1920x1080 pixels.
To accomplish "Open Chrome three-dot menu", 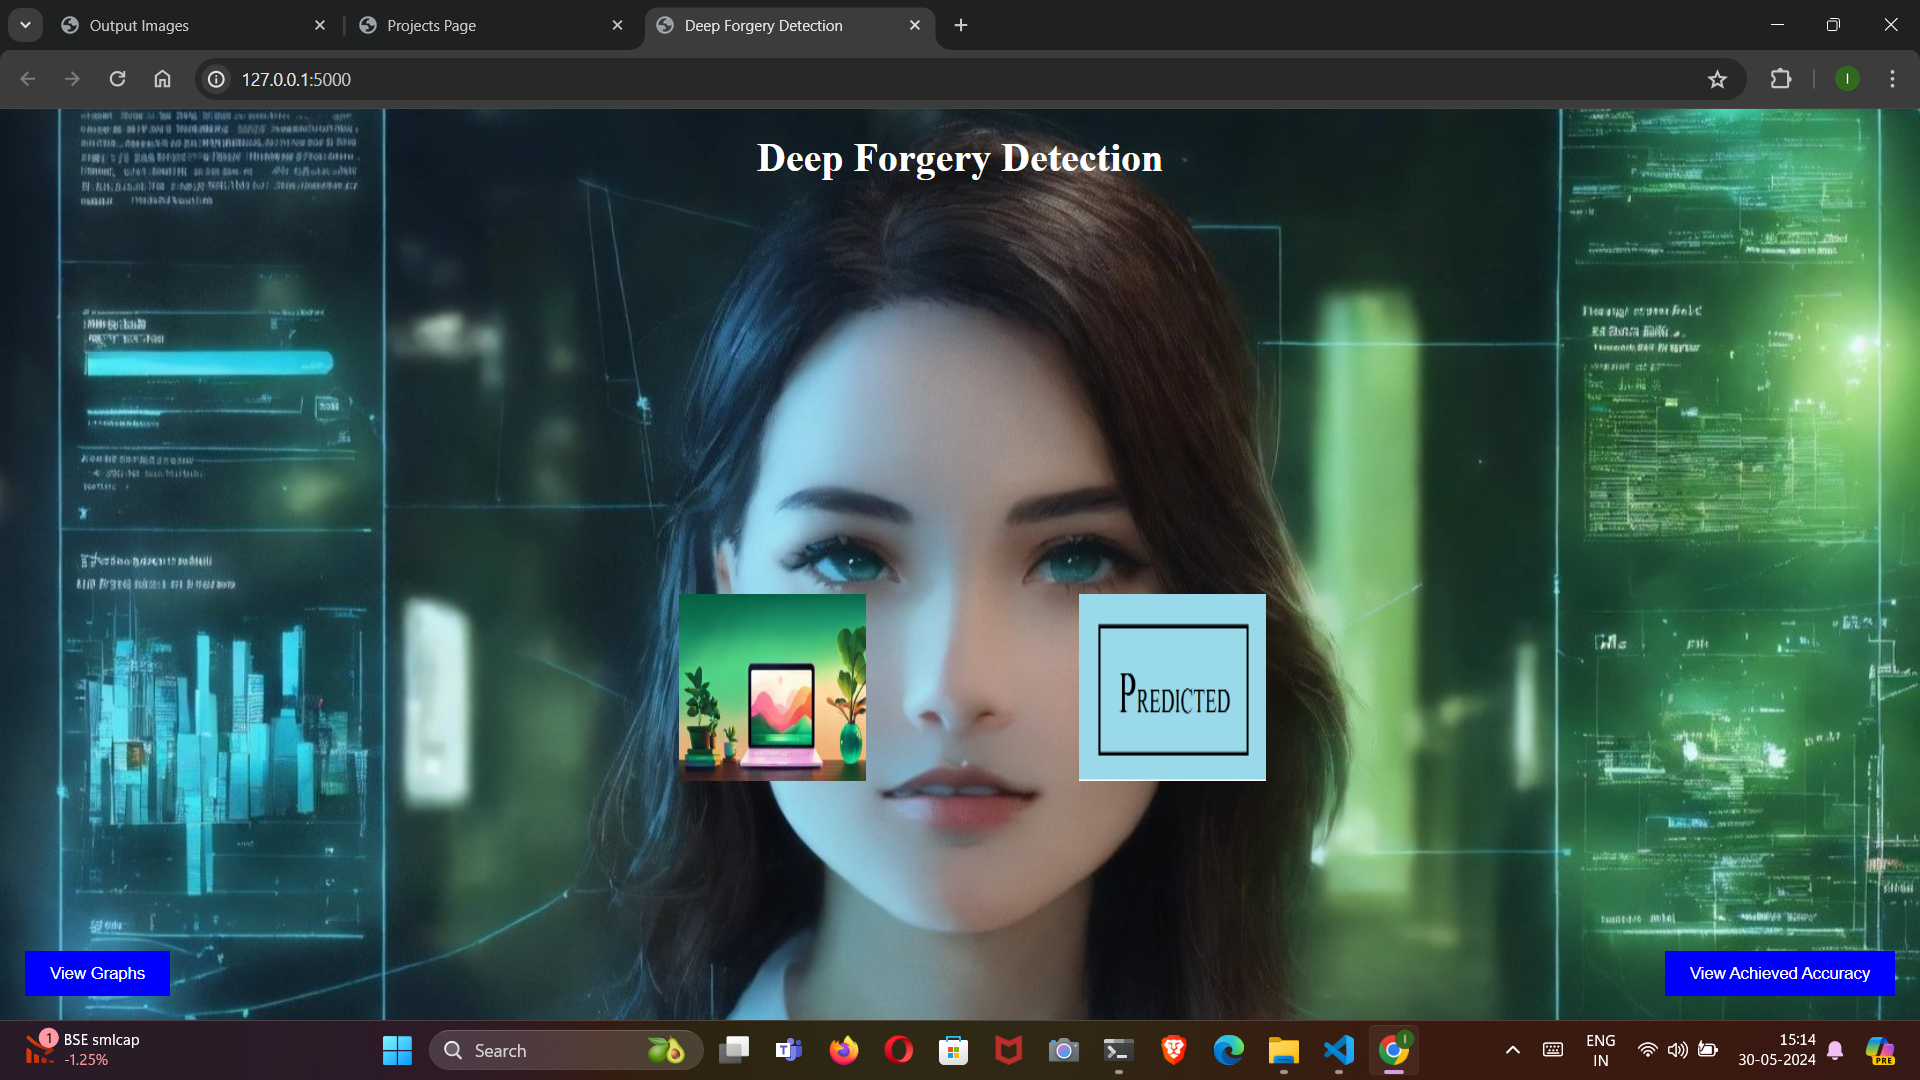I will pyautogui.click(x=1892, y=79).
